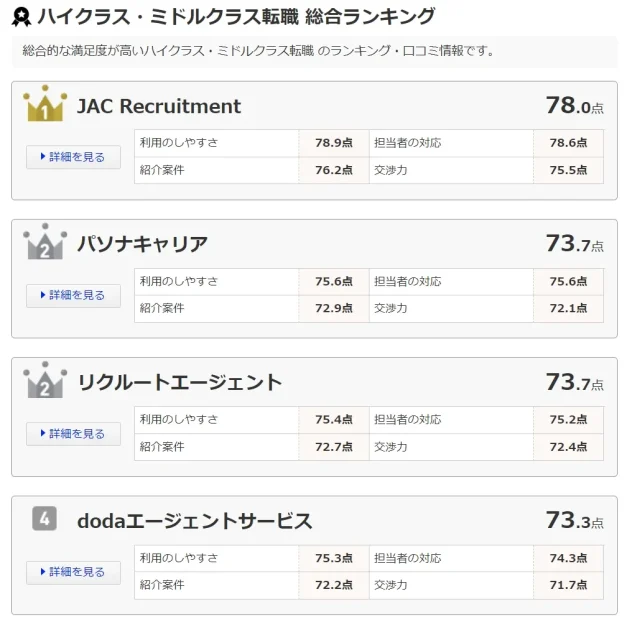The height and width of the screenshot is (630, 627).
Task: Click JAC Recruitment's 78.0点 overall score
Action: (x=574, y=105)
